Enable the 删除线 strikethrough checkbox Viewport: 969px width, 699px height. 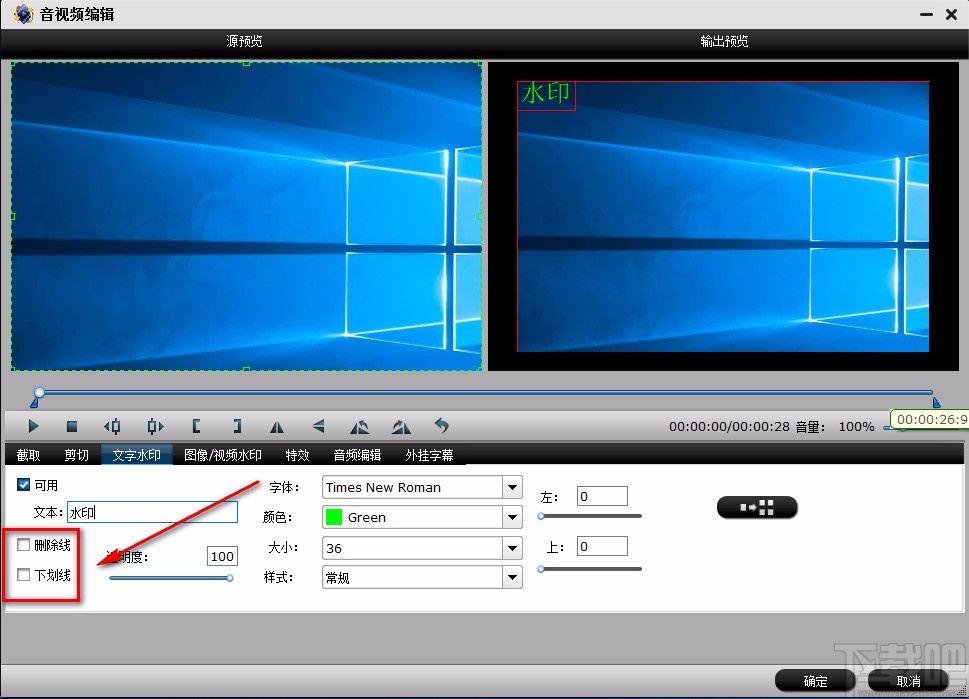click(24, 544)
